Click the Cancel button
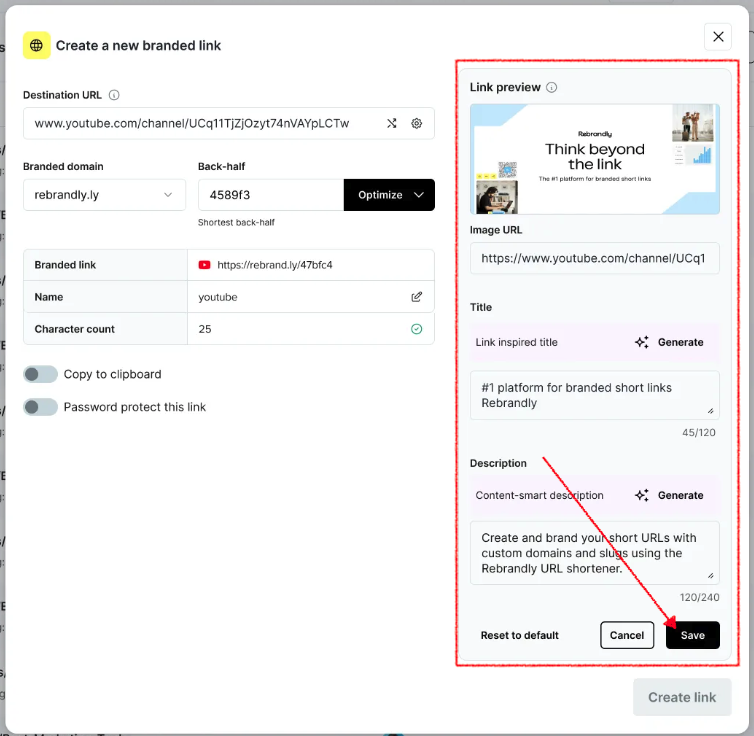This screenshot has width=754, height=736. click(x=627, y=635)
